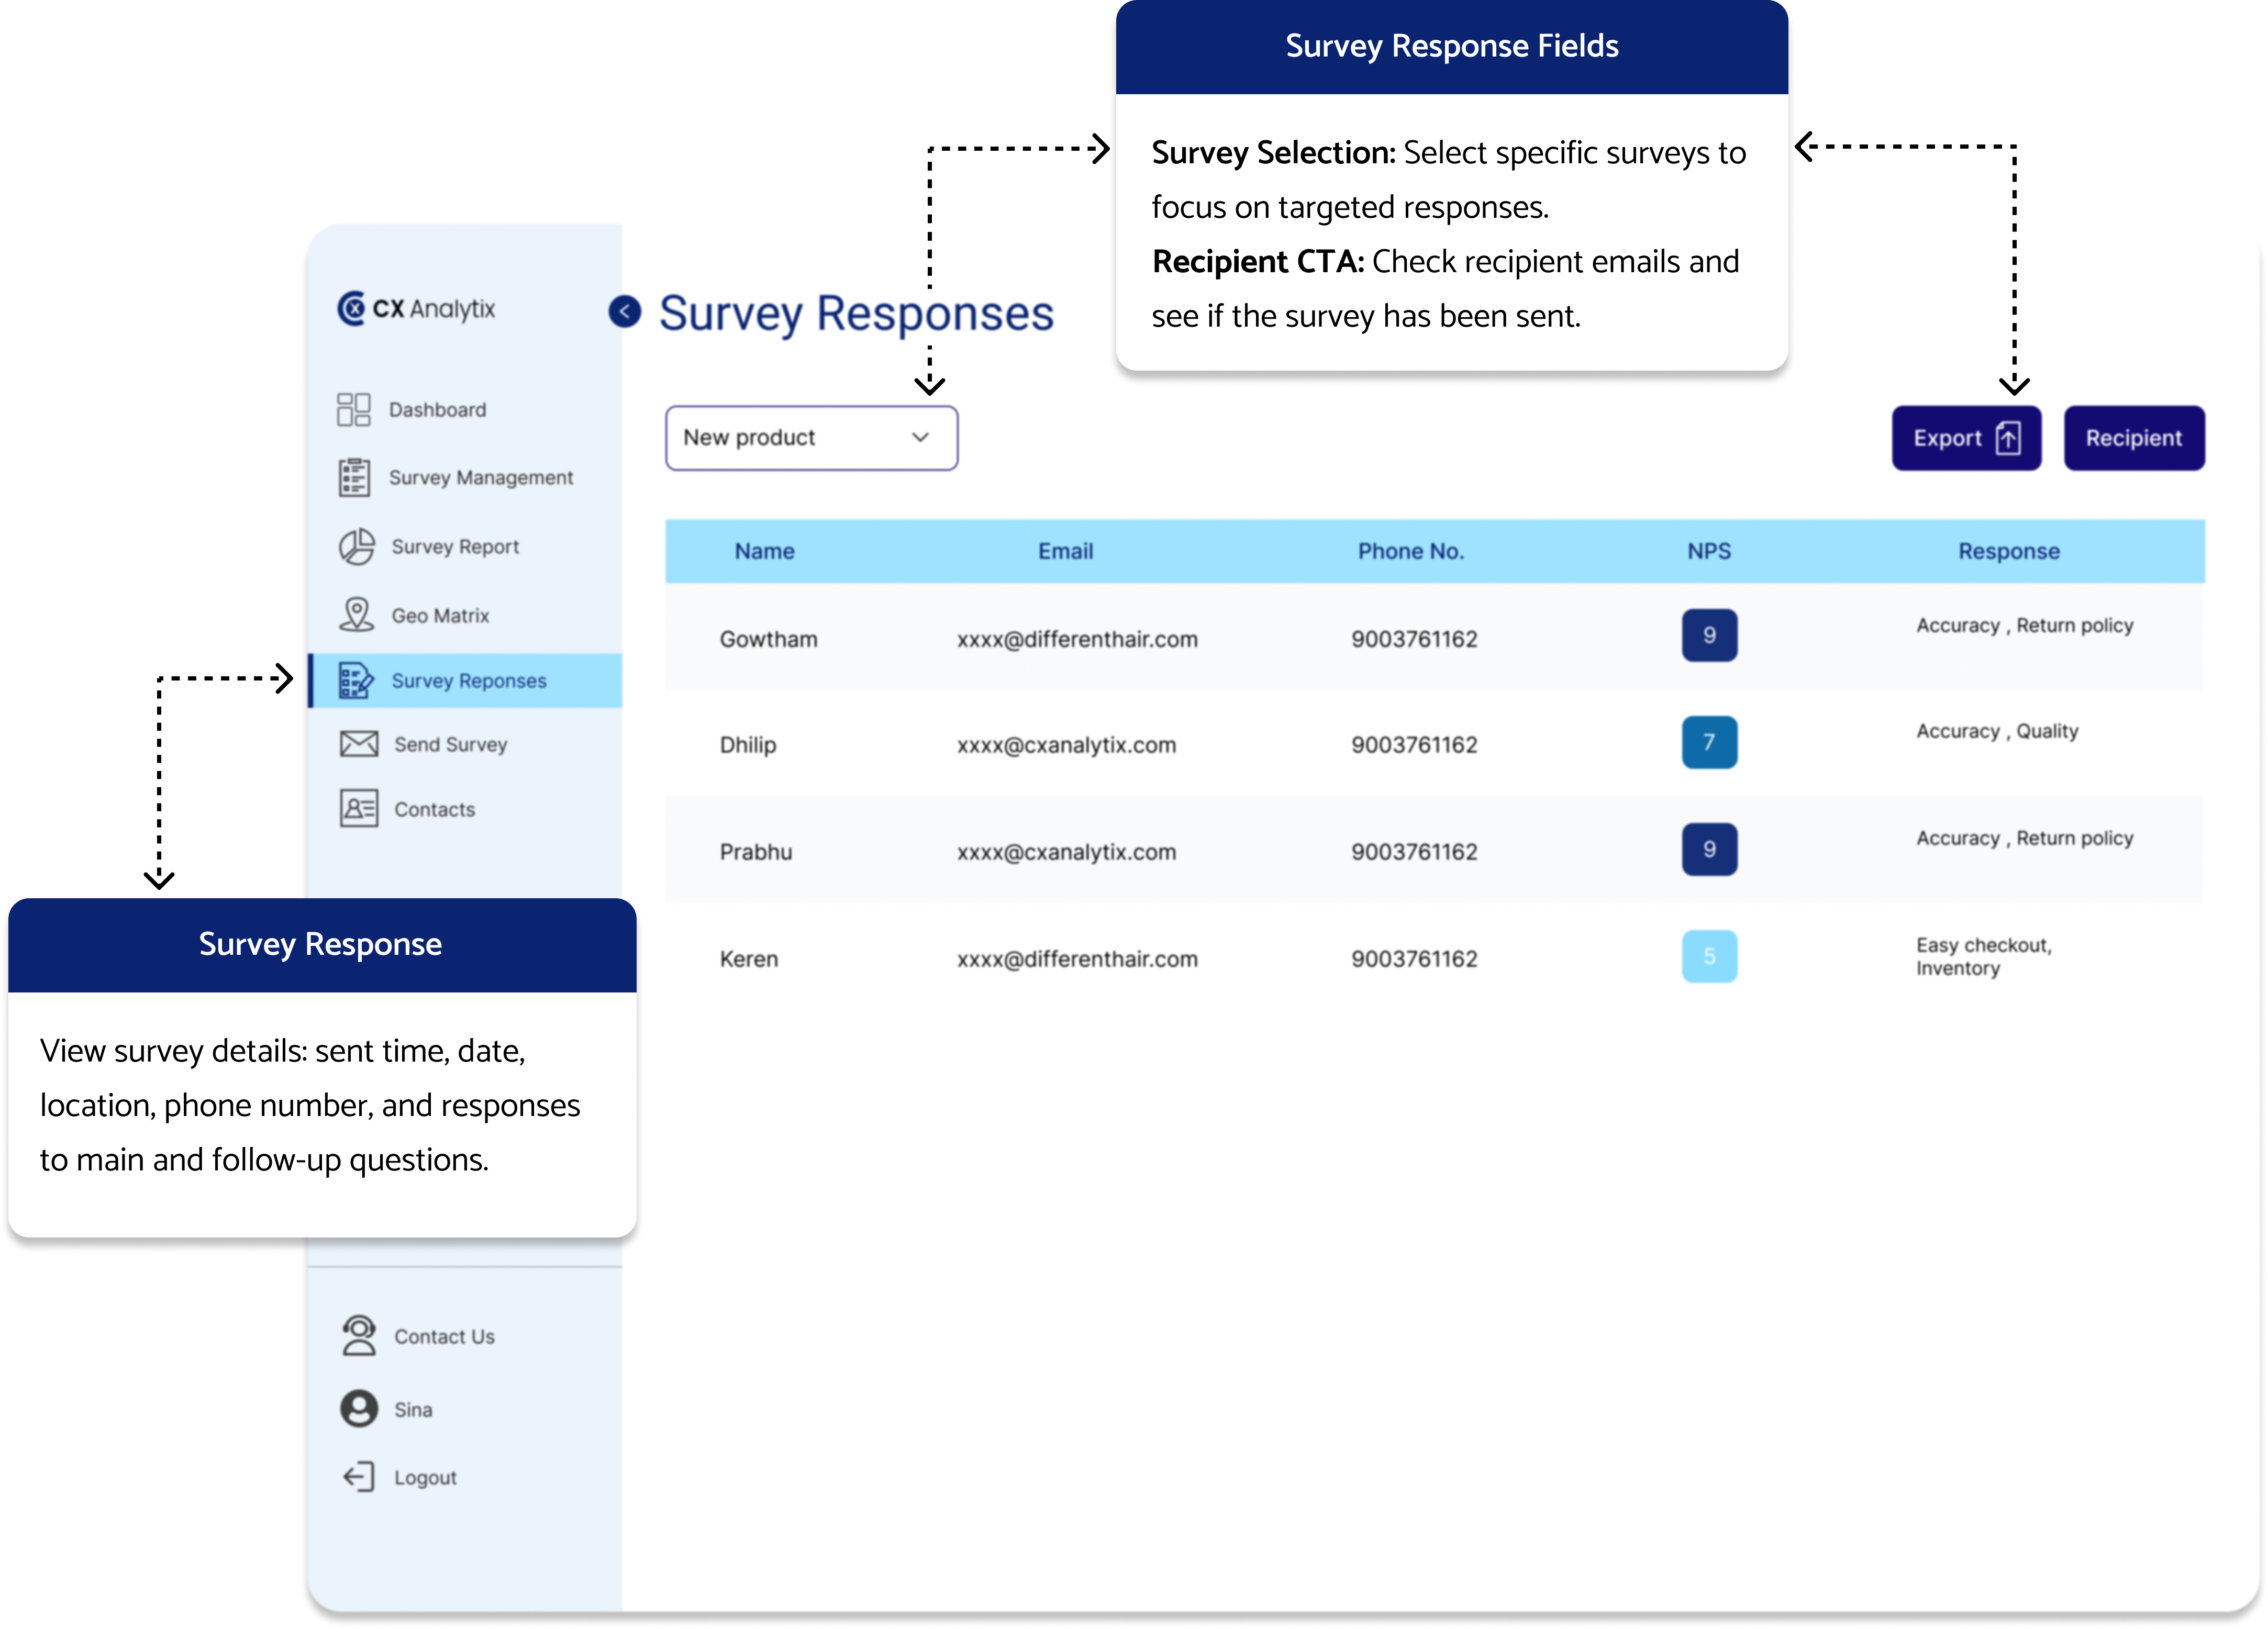Click Keren's NPS score badge 5
The width and height of the screenshot is (2268, 1629).
point(1709,956)
